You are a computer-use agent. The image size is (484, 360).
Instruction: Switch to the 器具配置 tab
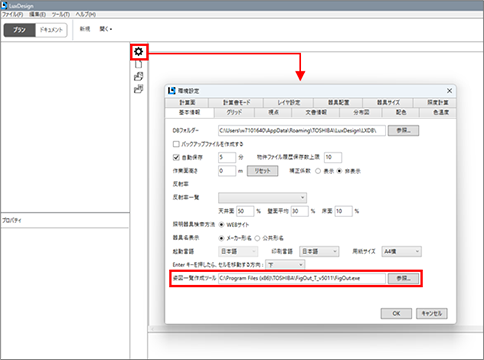pyautogui.click(x=339, y=103)
